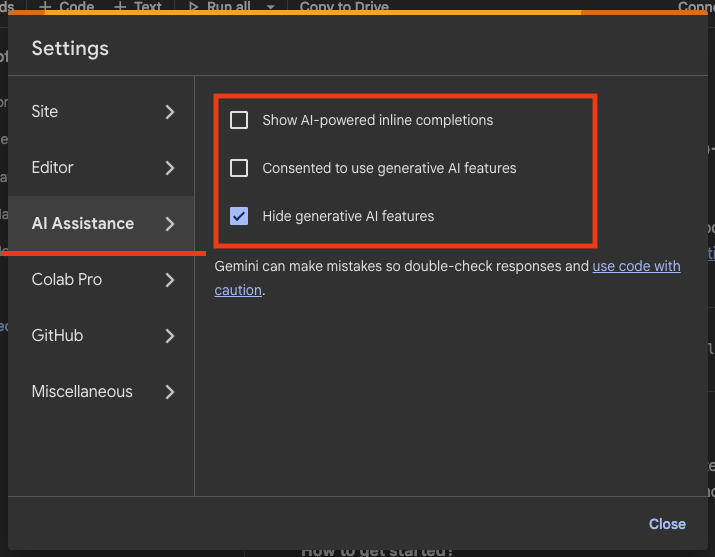Click the chevron next to Colab Pro
Viewport: 715px width, 557px height.
170,280
